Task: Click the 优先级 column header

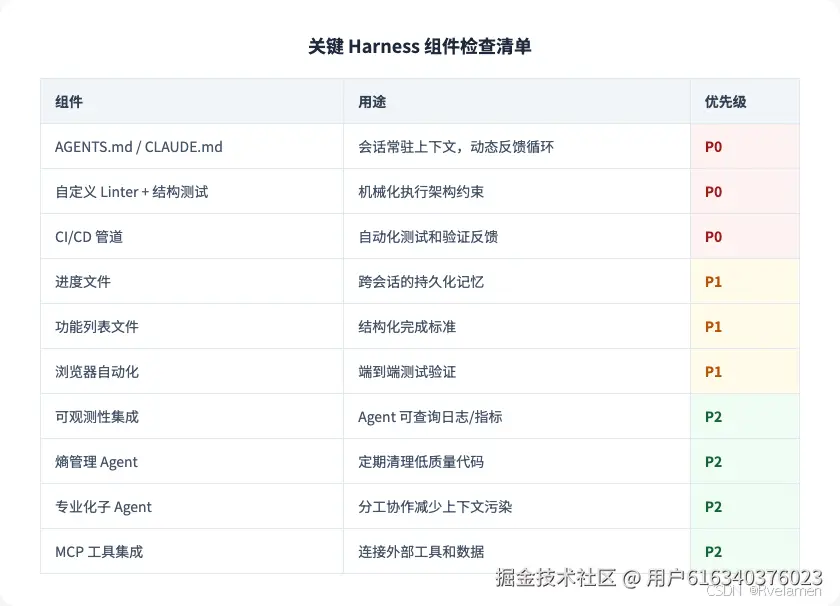Action: pos(725,102)
